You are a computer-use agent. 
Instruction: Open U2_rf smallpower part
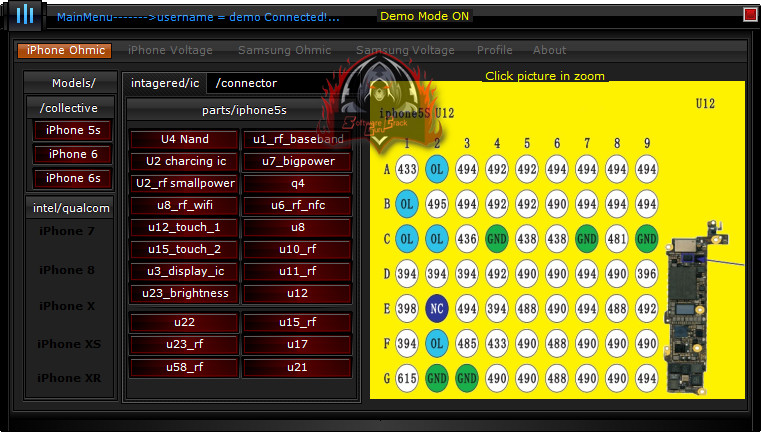pos(184,183)
